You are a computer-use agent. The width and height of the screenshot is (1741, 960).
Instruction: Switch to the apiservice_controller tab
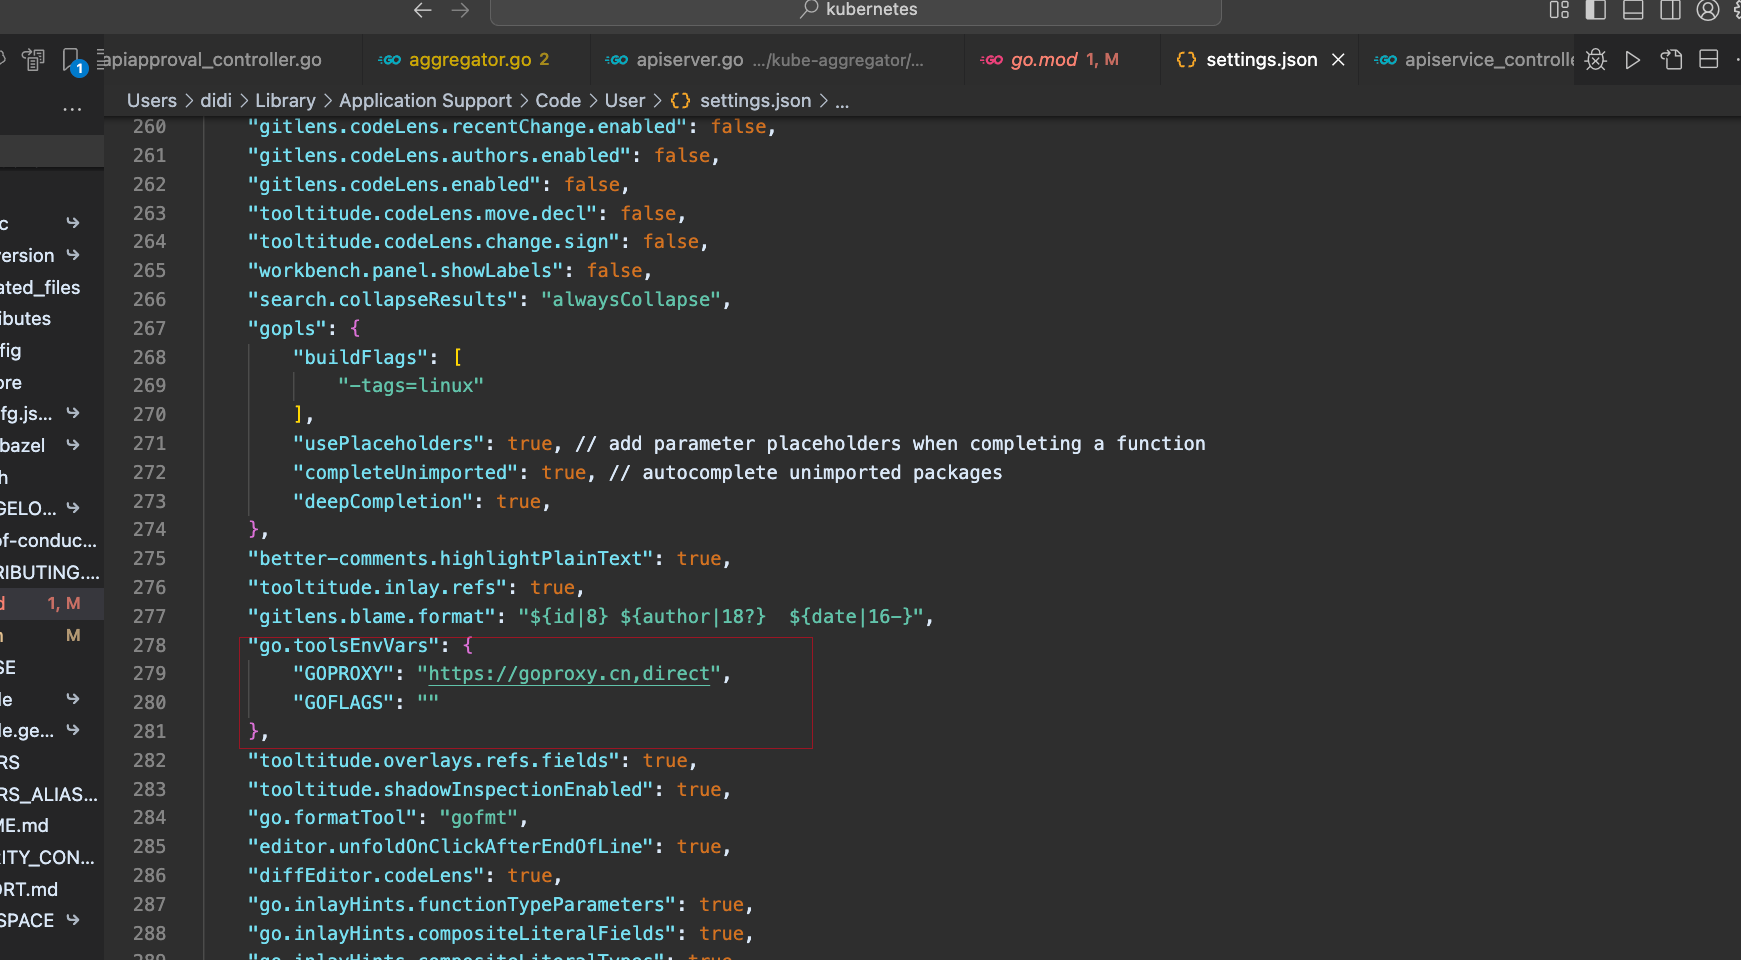1468,60
